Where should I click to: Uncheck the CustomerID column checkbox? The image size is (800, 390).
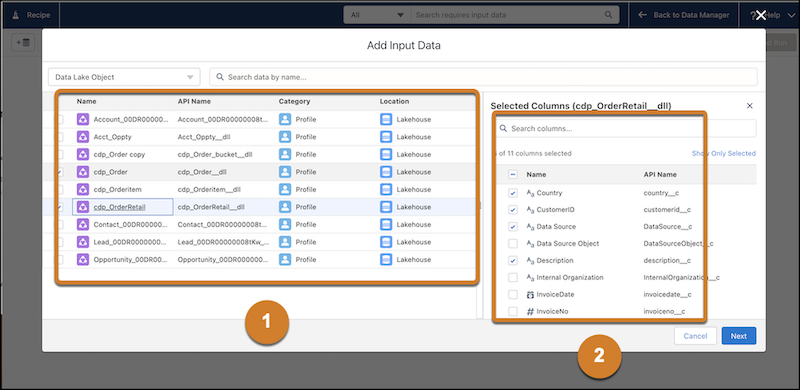point(513,210)
